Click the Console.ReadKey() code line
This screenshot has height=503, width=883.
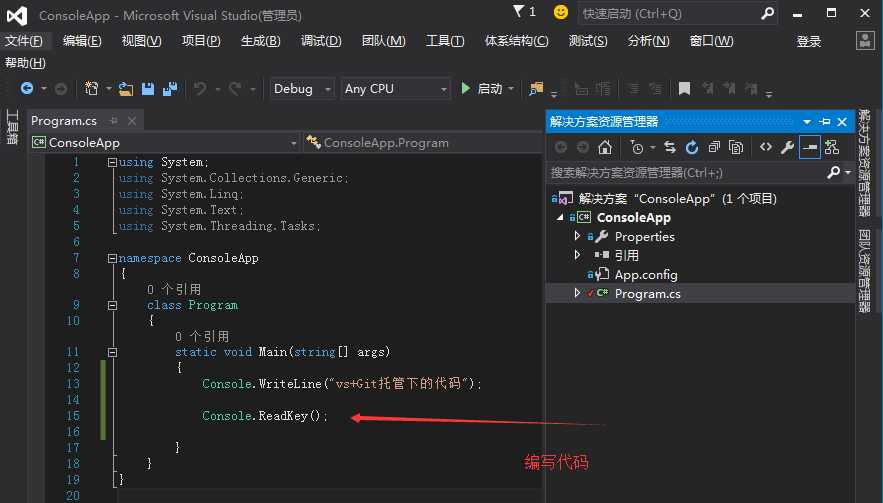point(265,416)
